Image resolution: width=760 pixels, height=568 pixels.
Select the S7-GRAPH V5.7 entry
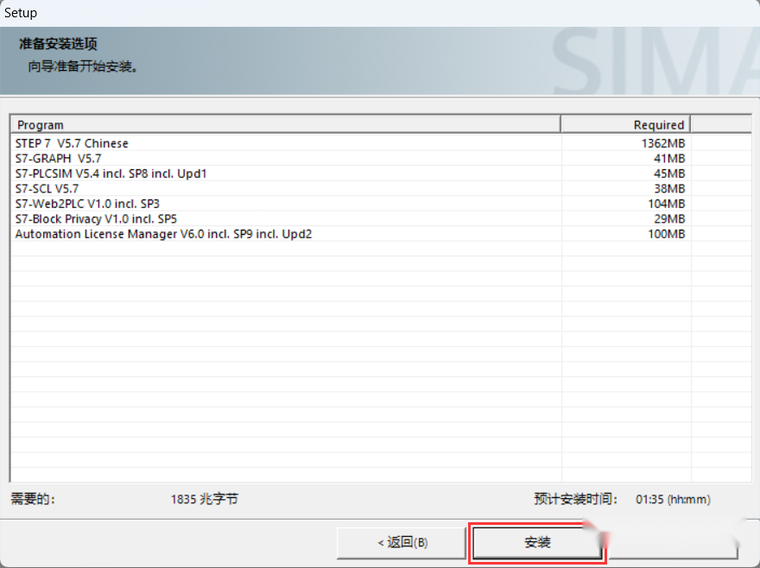point(58,158)
